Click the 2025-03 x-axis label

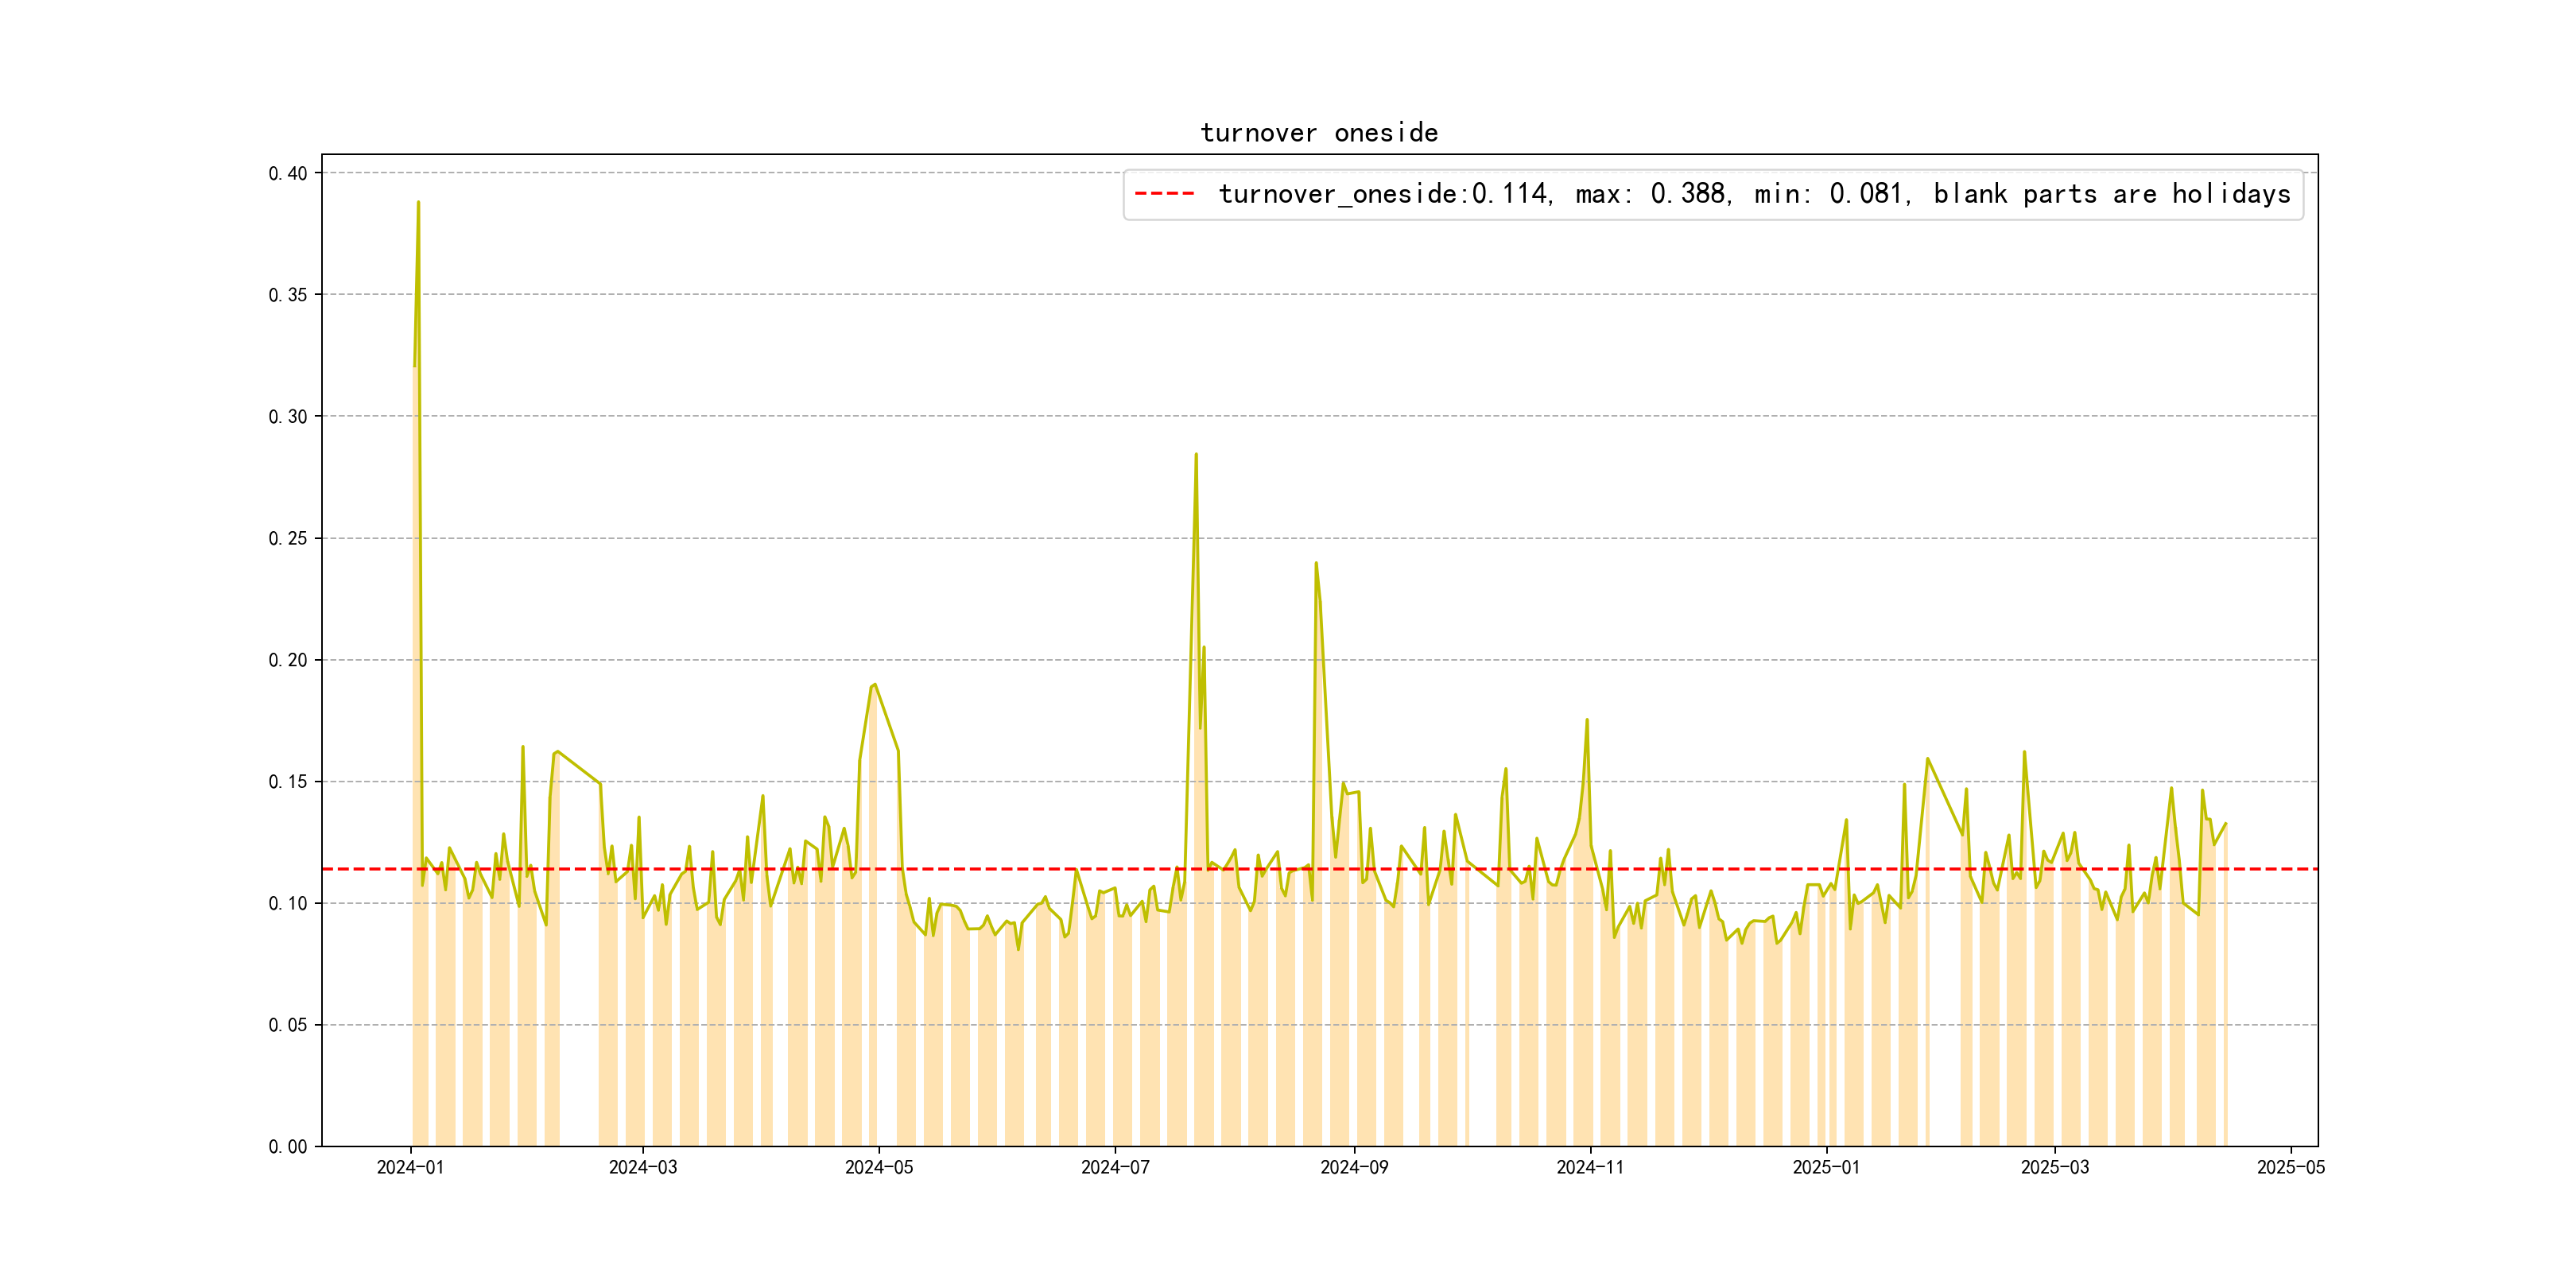(x=2054, y=1167)
